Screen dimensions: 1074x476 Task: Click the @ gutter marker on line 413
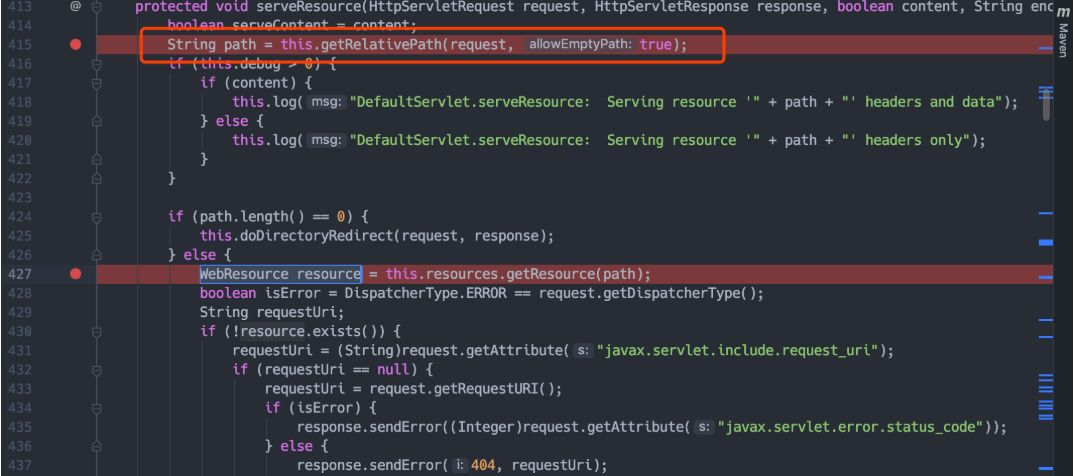(75, 7)
